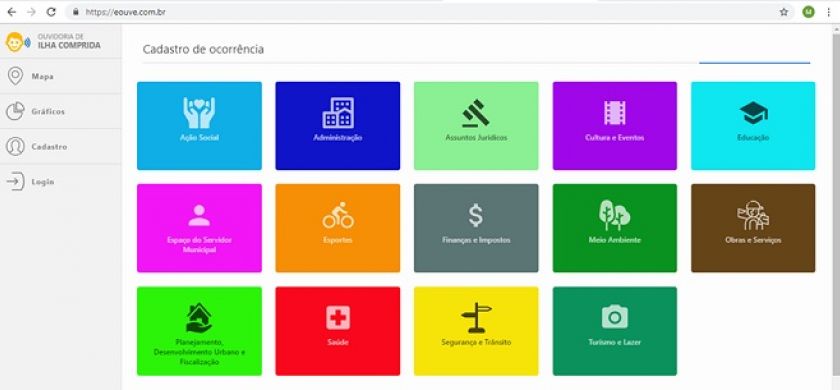Select Espaço do Servidor Municipal tile
This screenshot has height=390, width=840.
click(x=199, y=228)
